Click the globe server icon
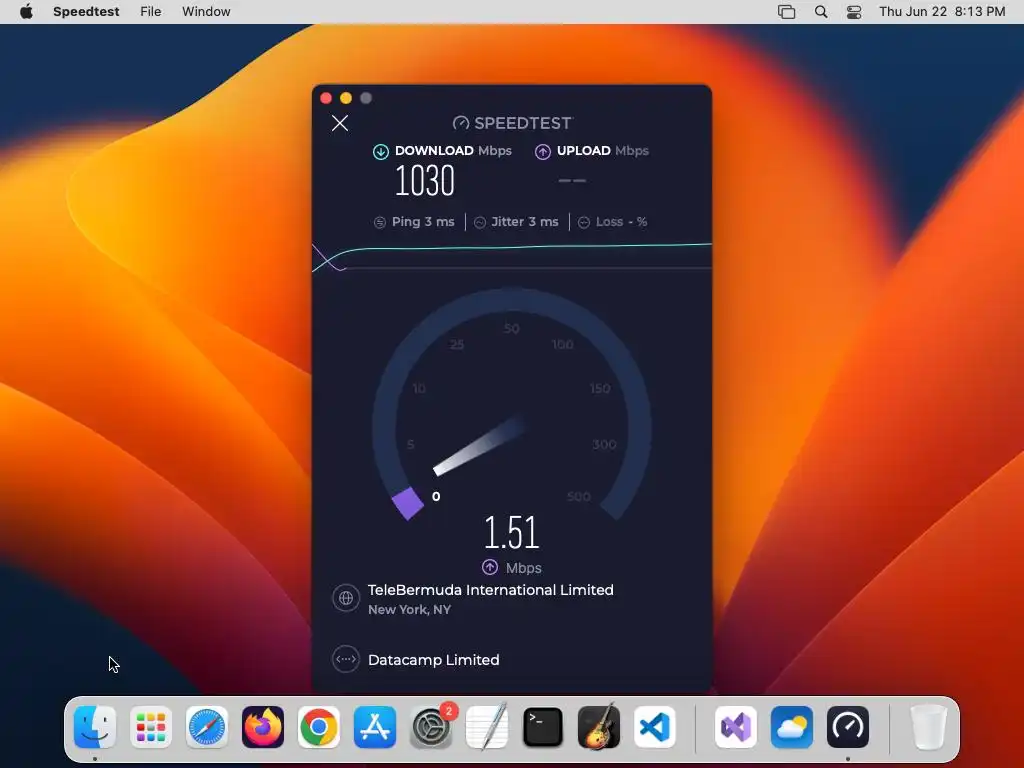 coord(345,598)
